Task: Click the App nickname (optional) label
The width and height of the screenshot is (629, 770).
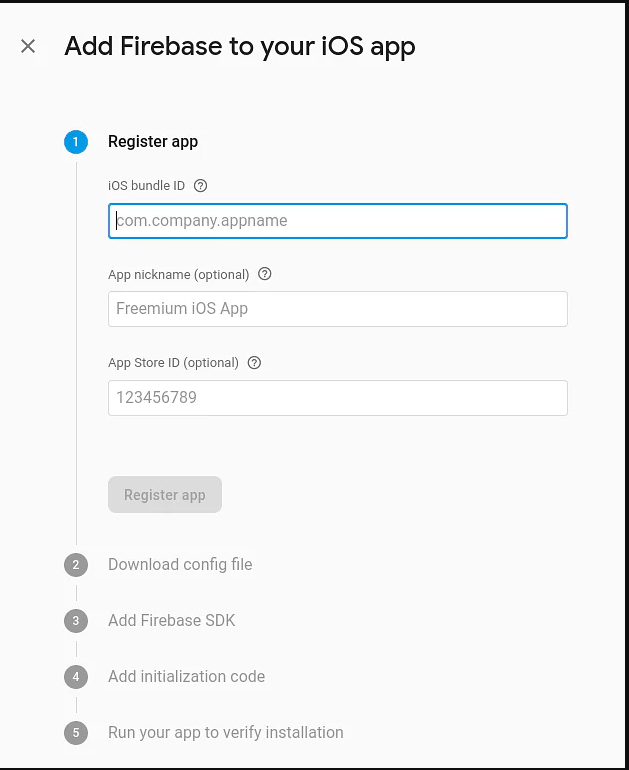Action: (179, 275)
